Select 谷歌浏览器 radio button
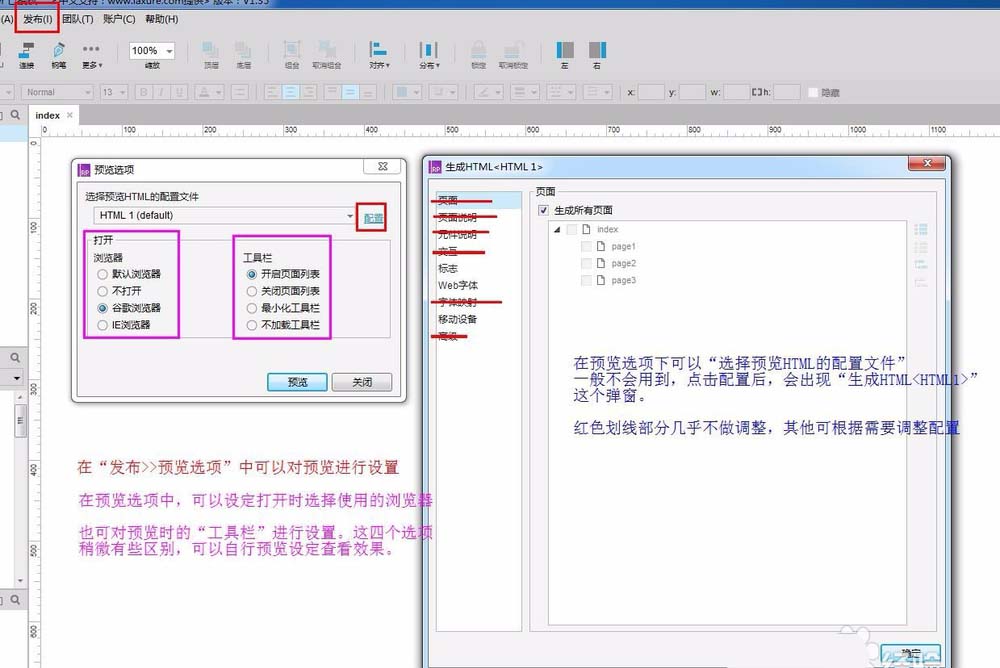 click(x=102, y=308)
